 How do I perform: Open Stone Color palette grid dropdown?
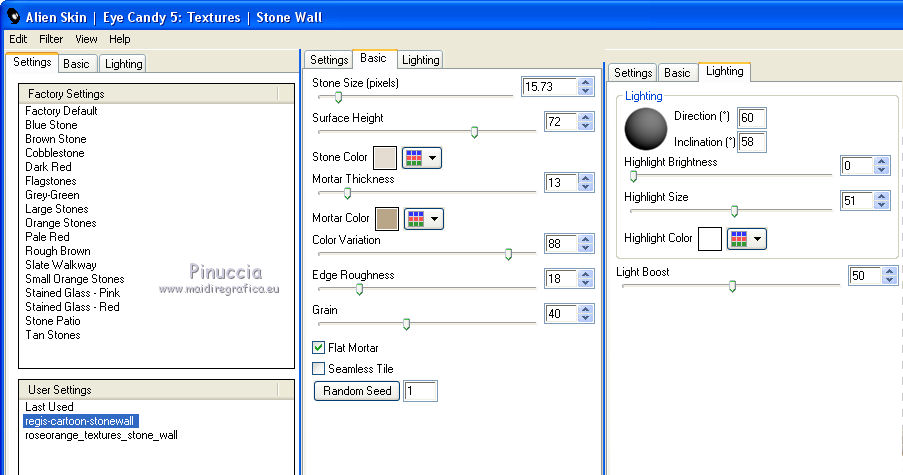tap(422, 158)
